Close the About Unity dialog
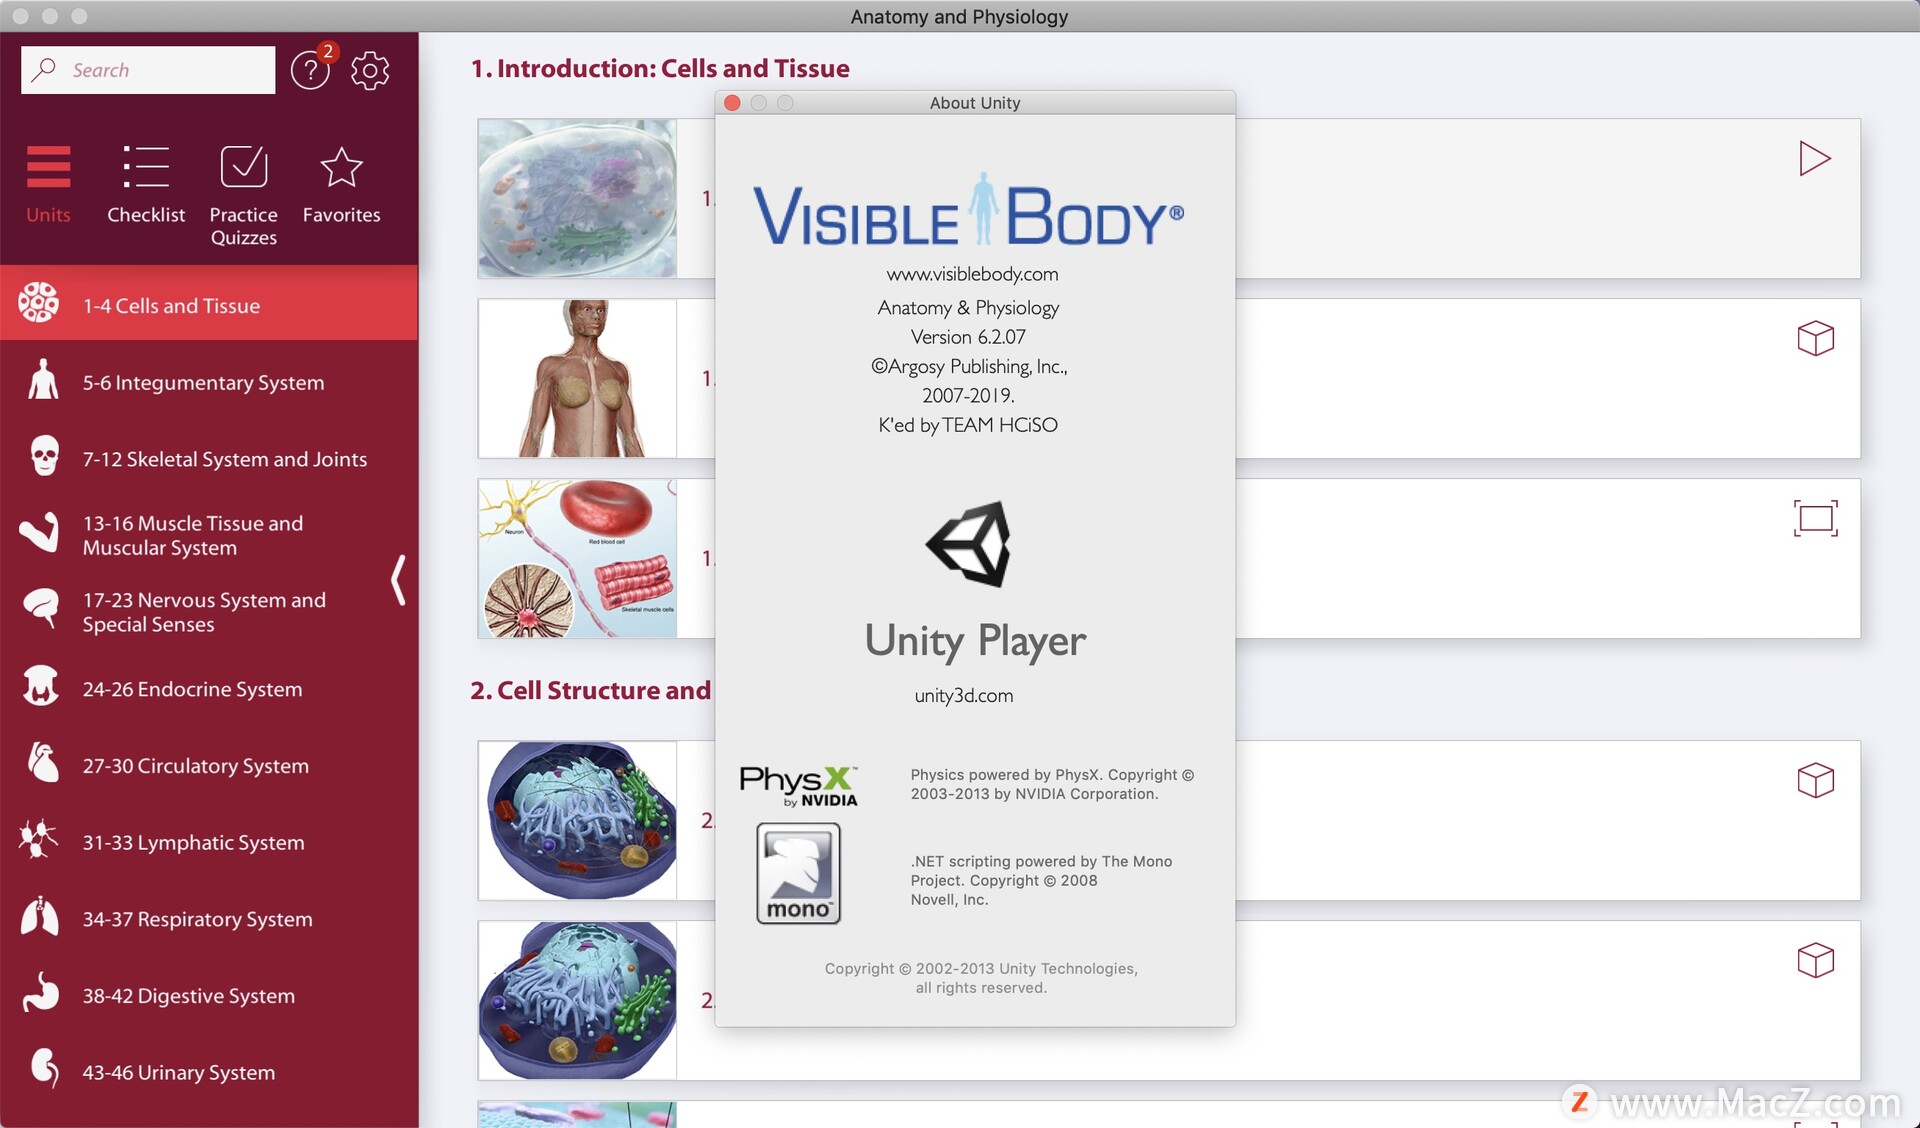The width and height of the screenshot is (1920, 1128). click(732, 103)
